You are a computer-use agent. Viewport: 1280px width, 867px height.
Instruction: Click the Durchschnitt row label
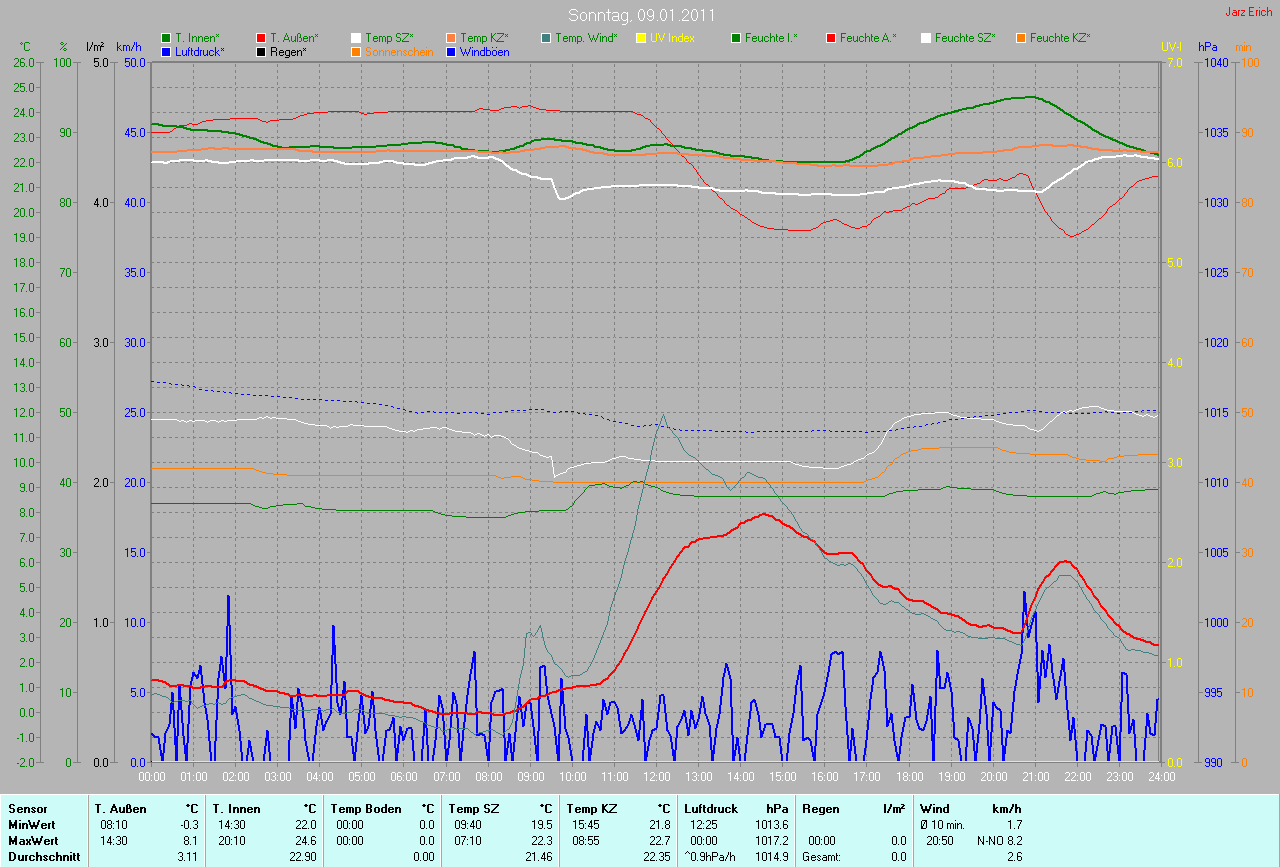tap(44, 857)
